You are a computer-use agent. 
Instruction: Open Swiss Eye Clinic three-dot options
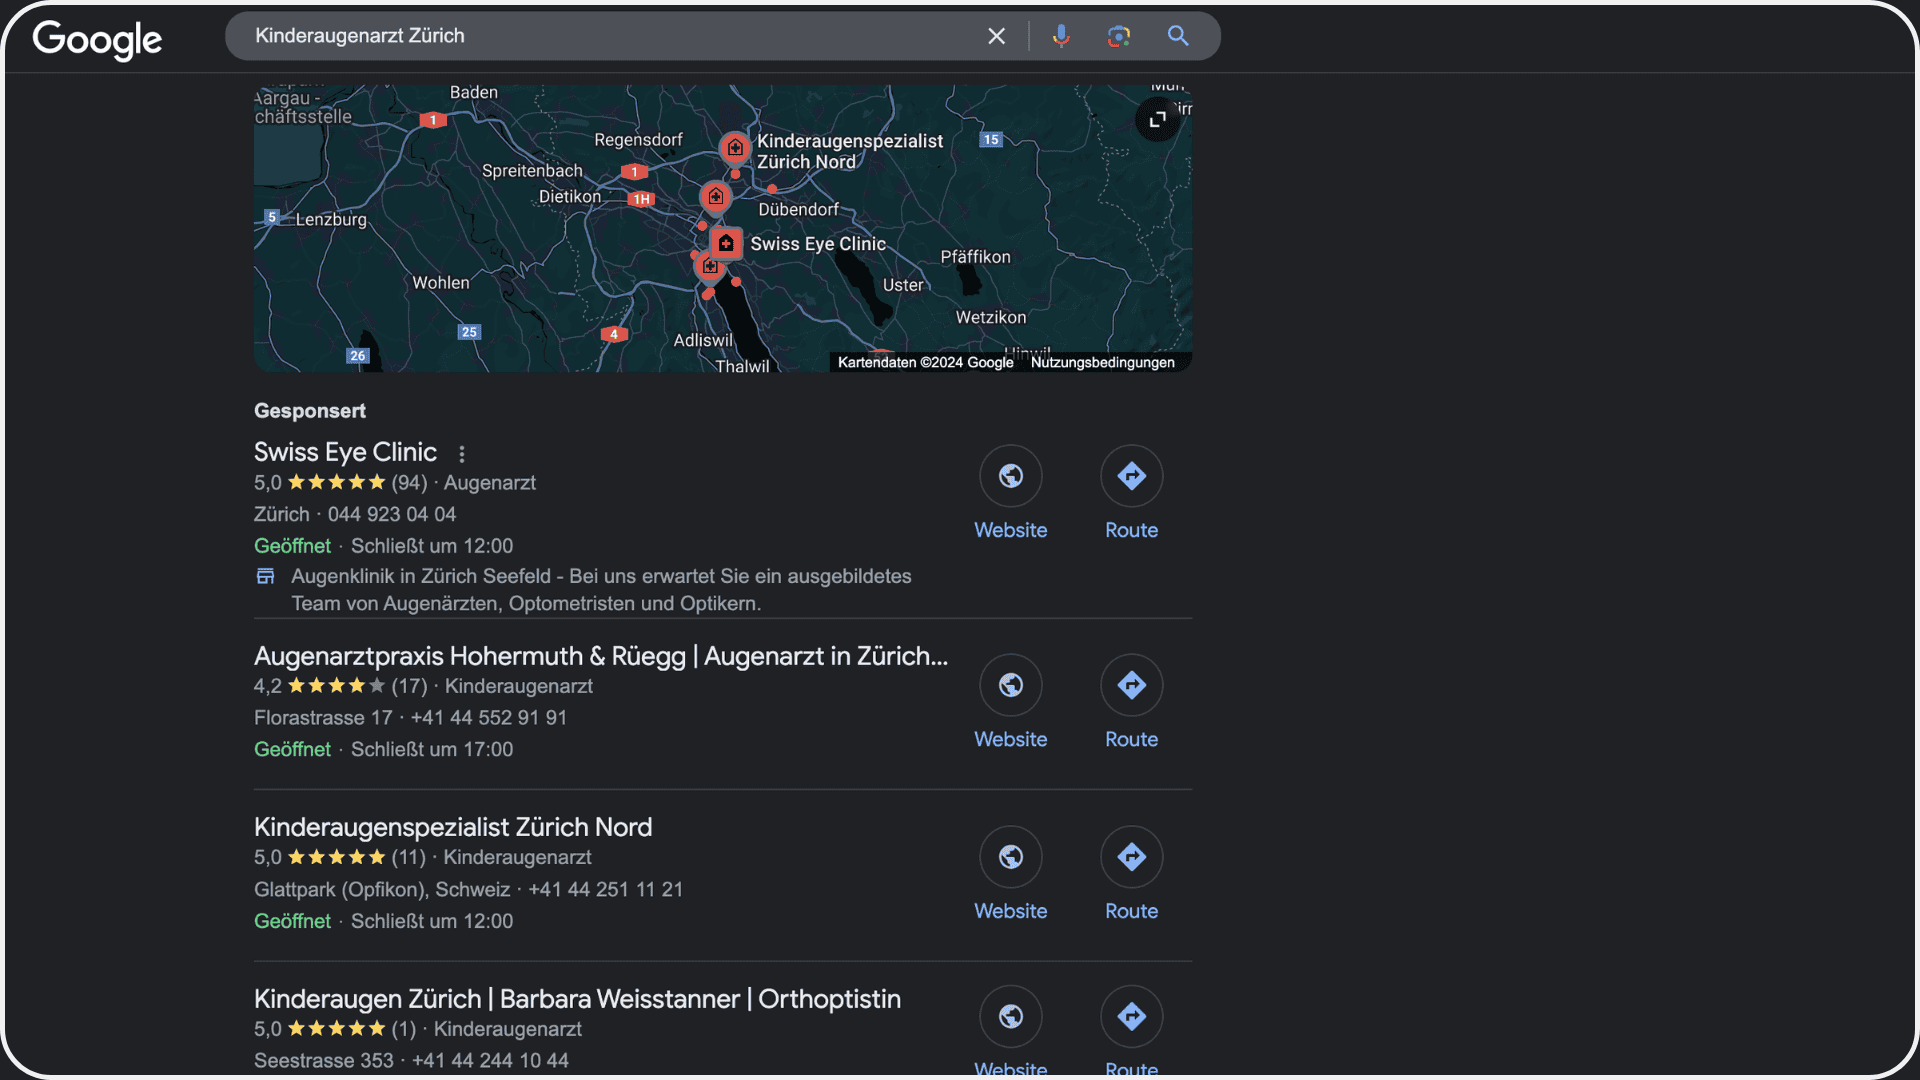(x=462, y=454)
